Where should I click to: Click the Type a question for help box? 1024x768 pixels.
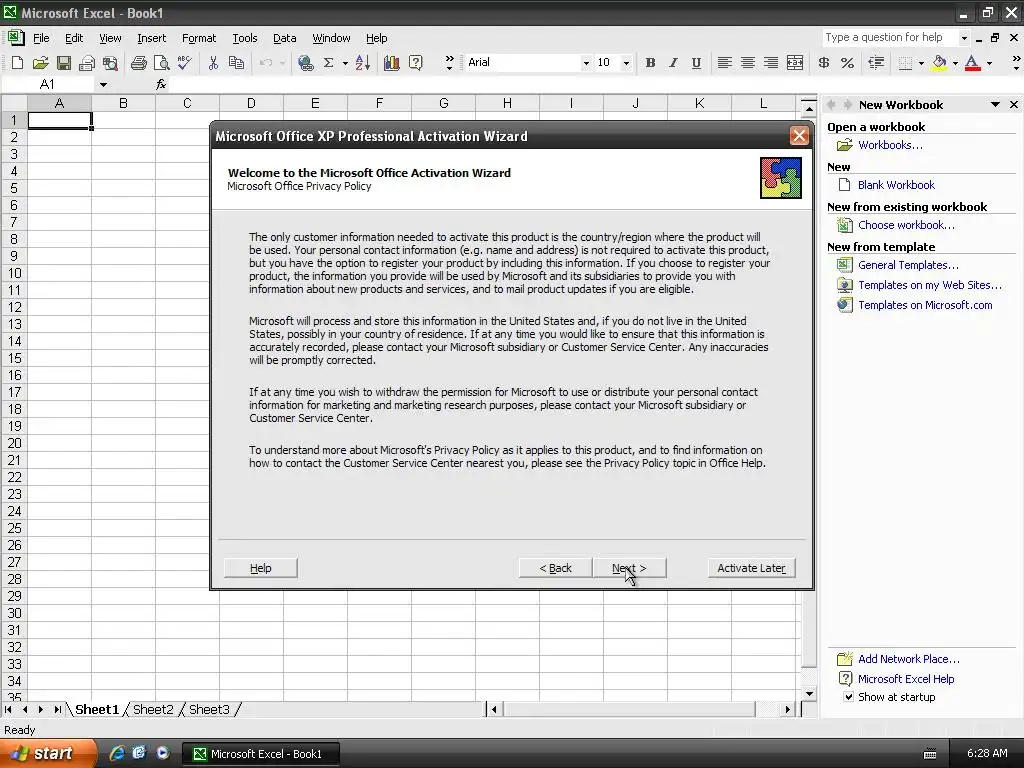[x=890, y=37]
